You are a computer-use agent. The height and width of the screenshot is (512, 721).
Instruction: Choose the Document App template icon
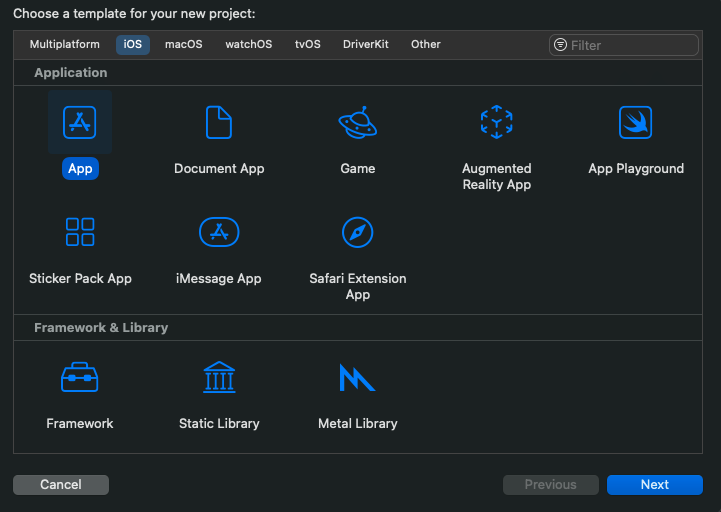(219, 122)
